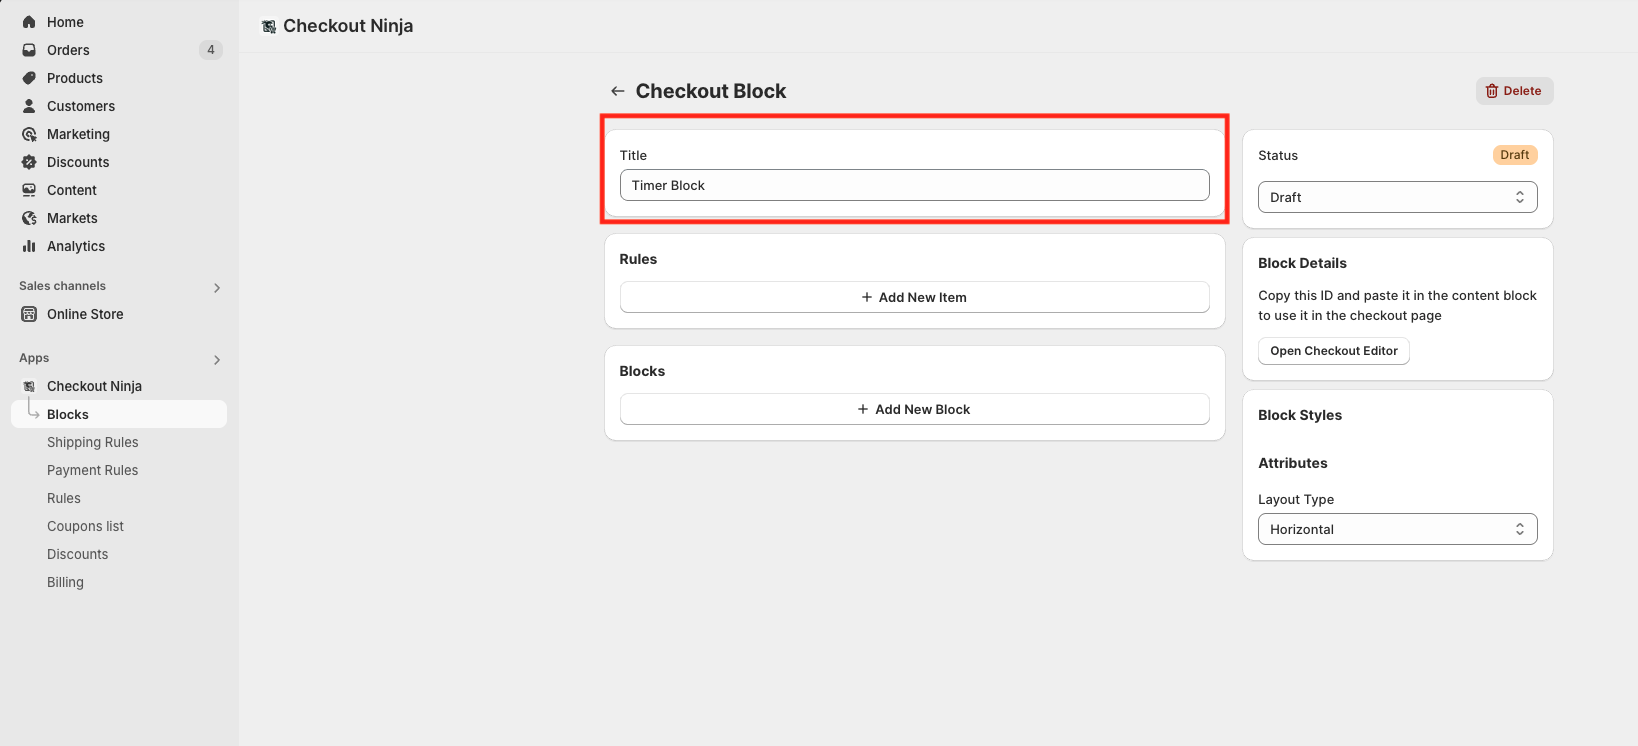Screen dimensions: 1638x746
Task: Expand the Apps section chevron
Action: [x=217, y=360]
